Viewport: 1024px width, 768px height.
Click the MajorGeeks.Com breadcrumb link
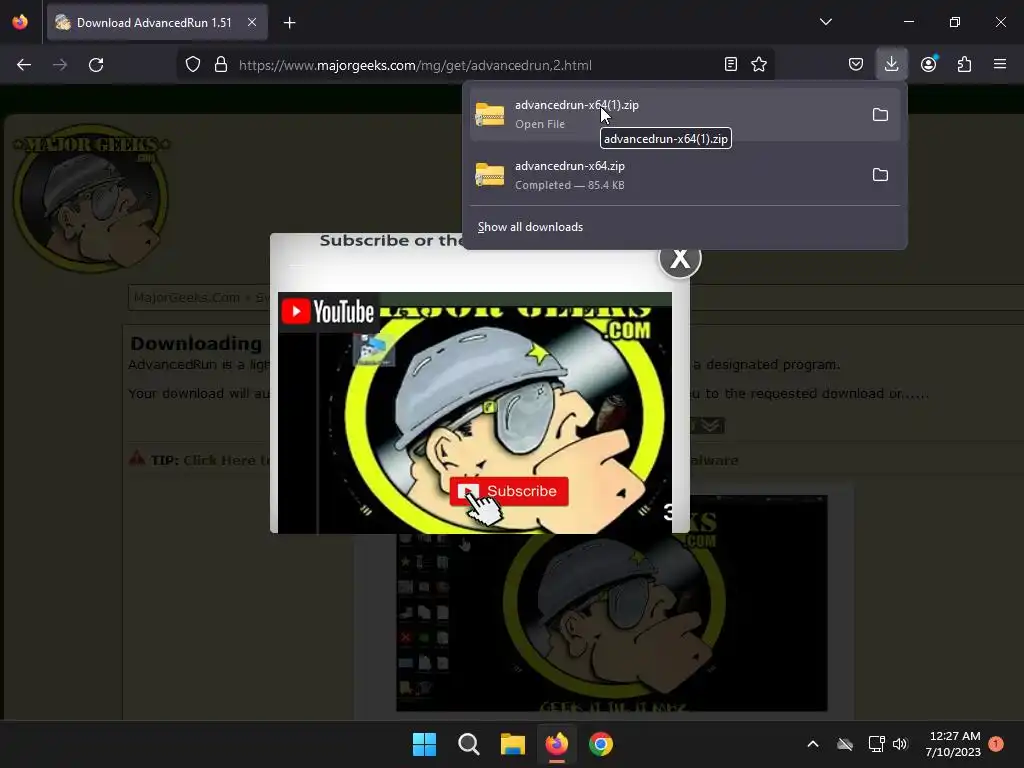187,298
